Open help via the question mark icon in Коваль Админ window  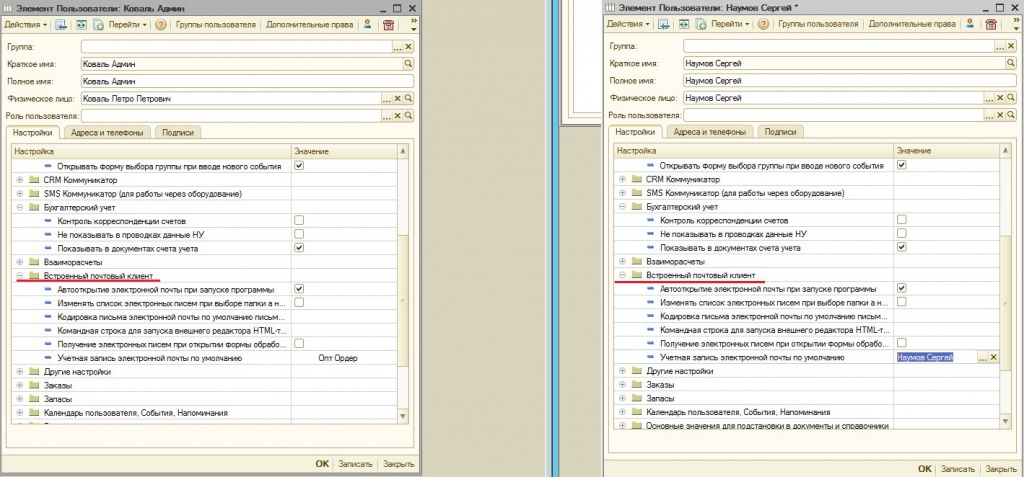pos(161,25)
